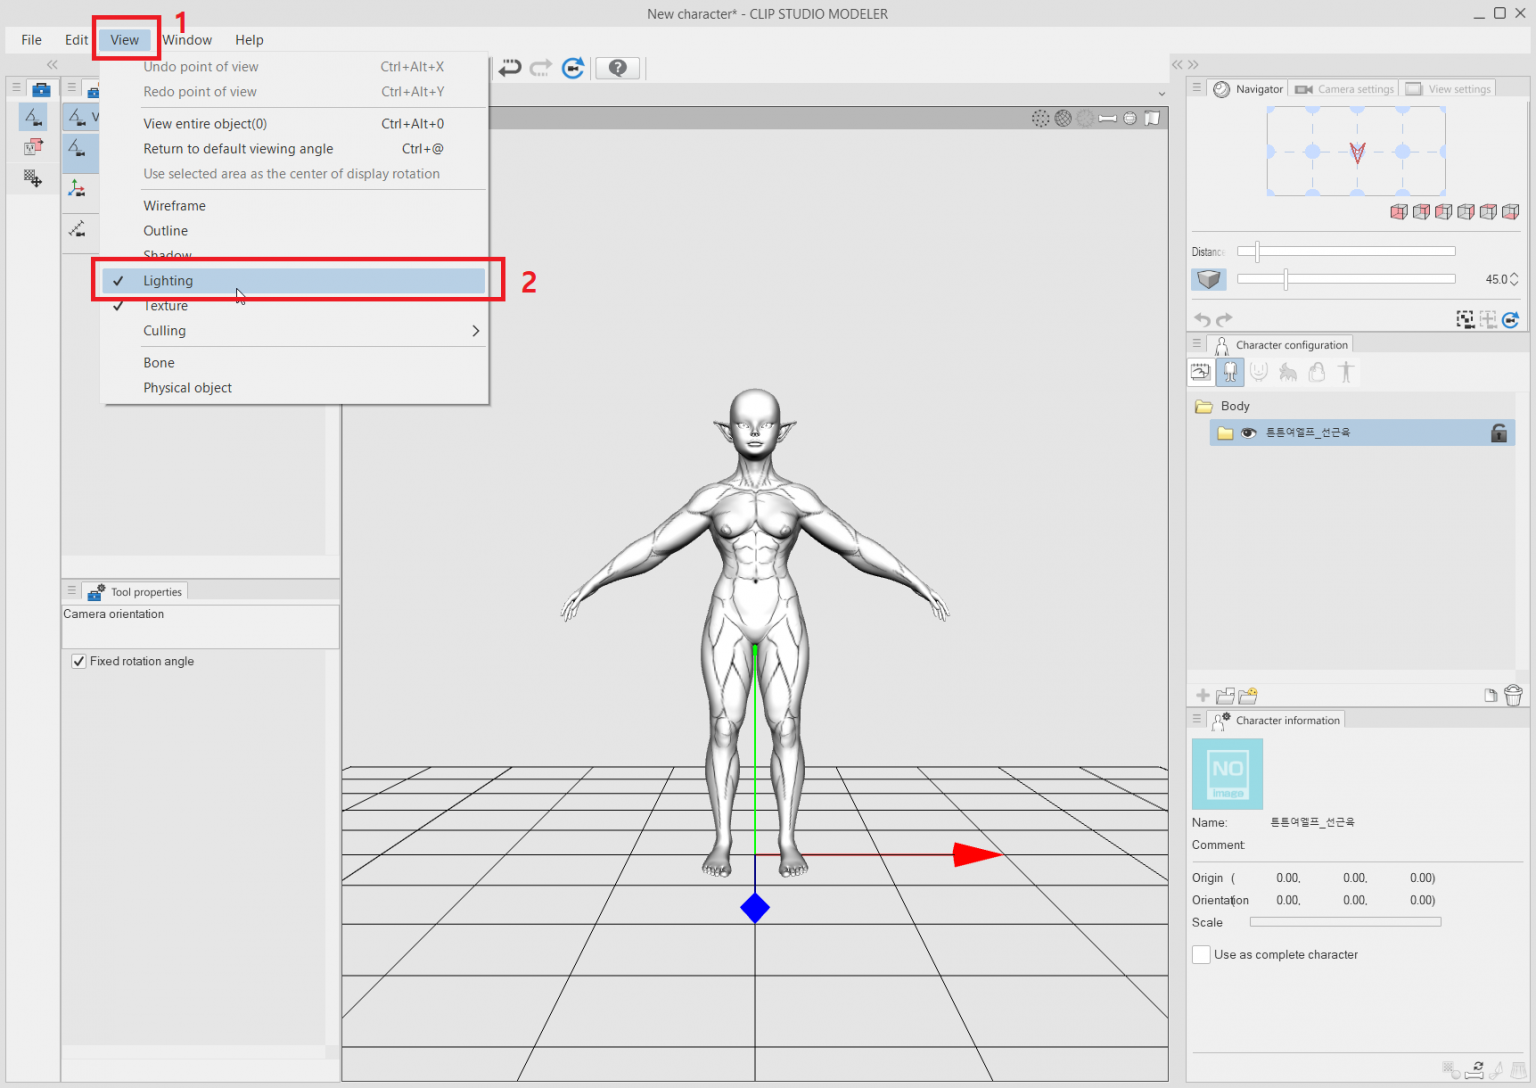
Task: Uncheck the Fixed rotation angle checkbox
Action: pyautogui.click(x=78, y=661)
